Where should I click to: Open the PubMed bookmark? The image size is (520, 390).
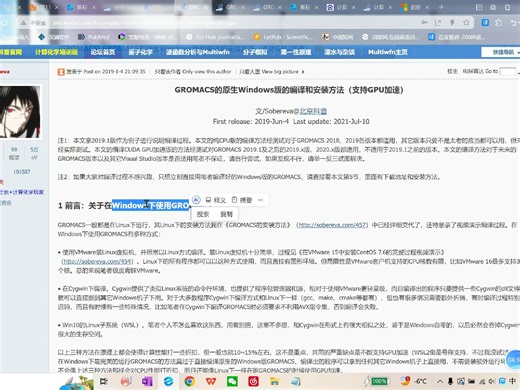(x=94, y=37)
